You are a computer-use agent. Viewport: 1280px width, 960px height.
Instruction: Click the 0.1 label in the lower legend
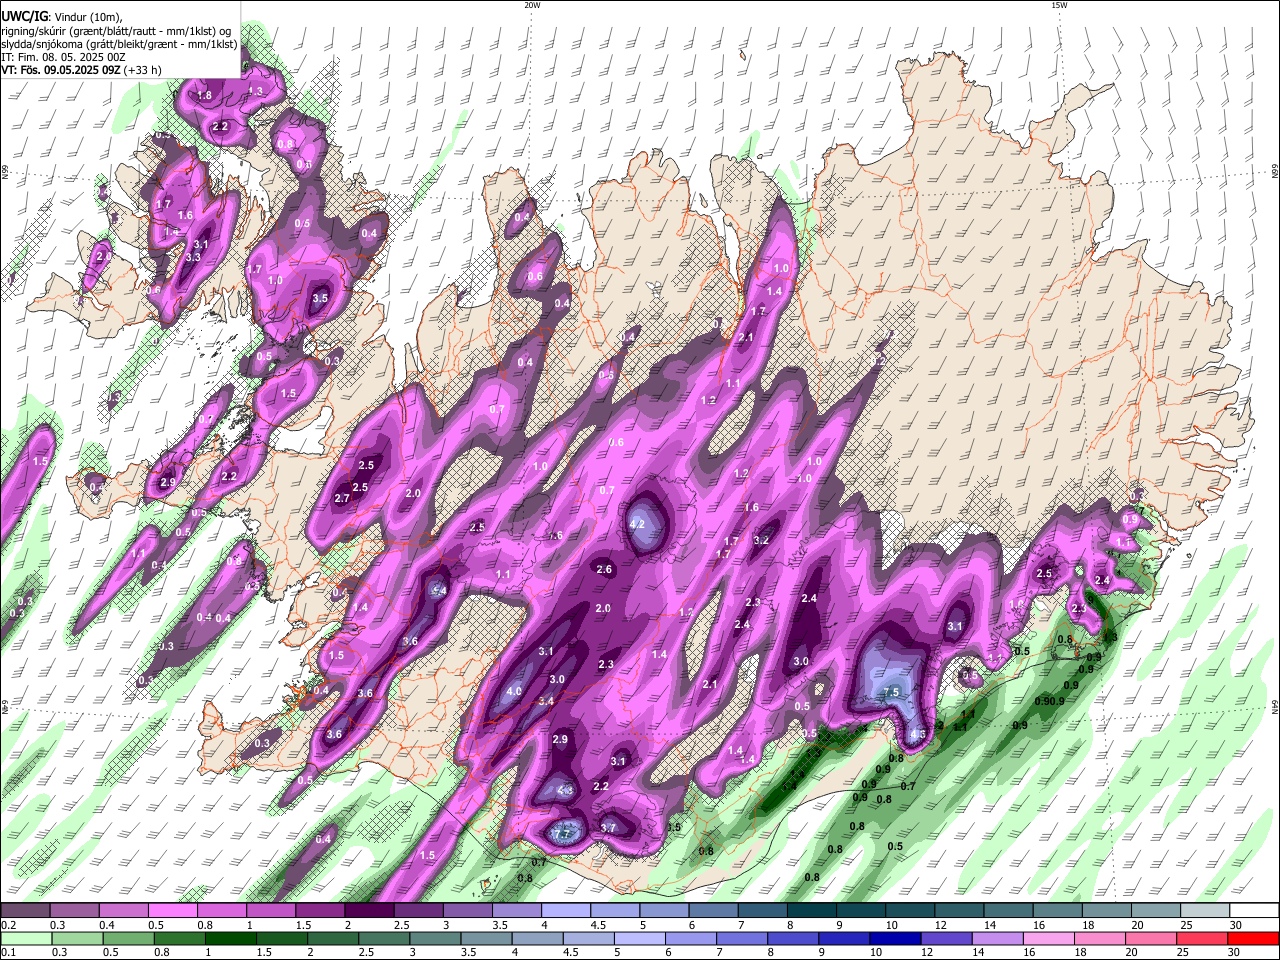(8, 953)
